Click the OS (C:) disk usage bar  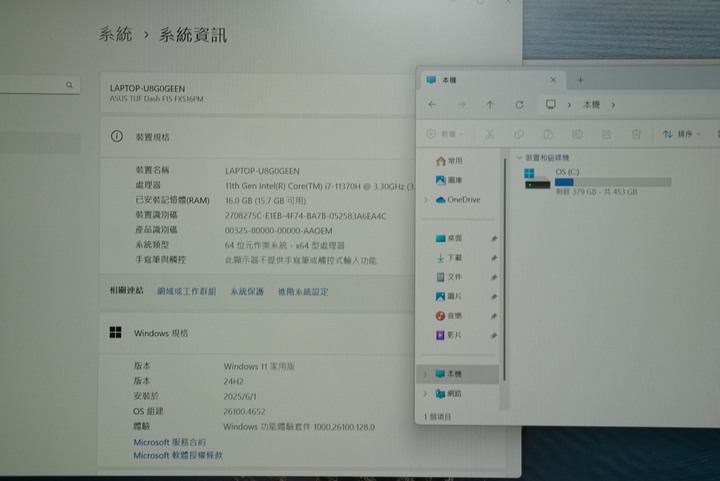(613, 182)
